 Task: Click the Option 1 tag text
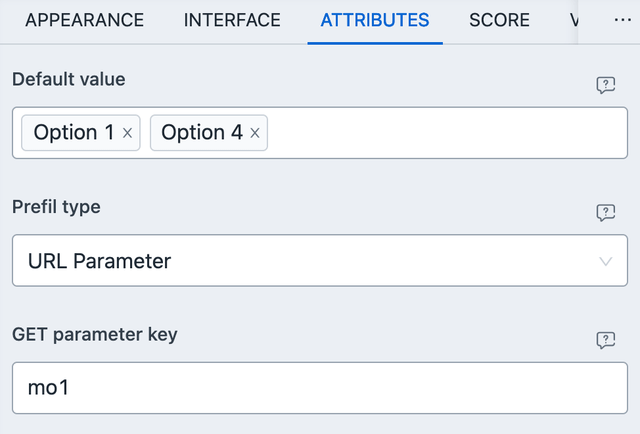pyautogui.click(x=73, y=133)
